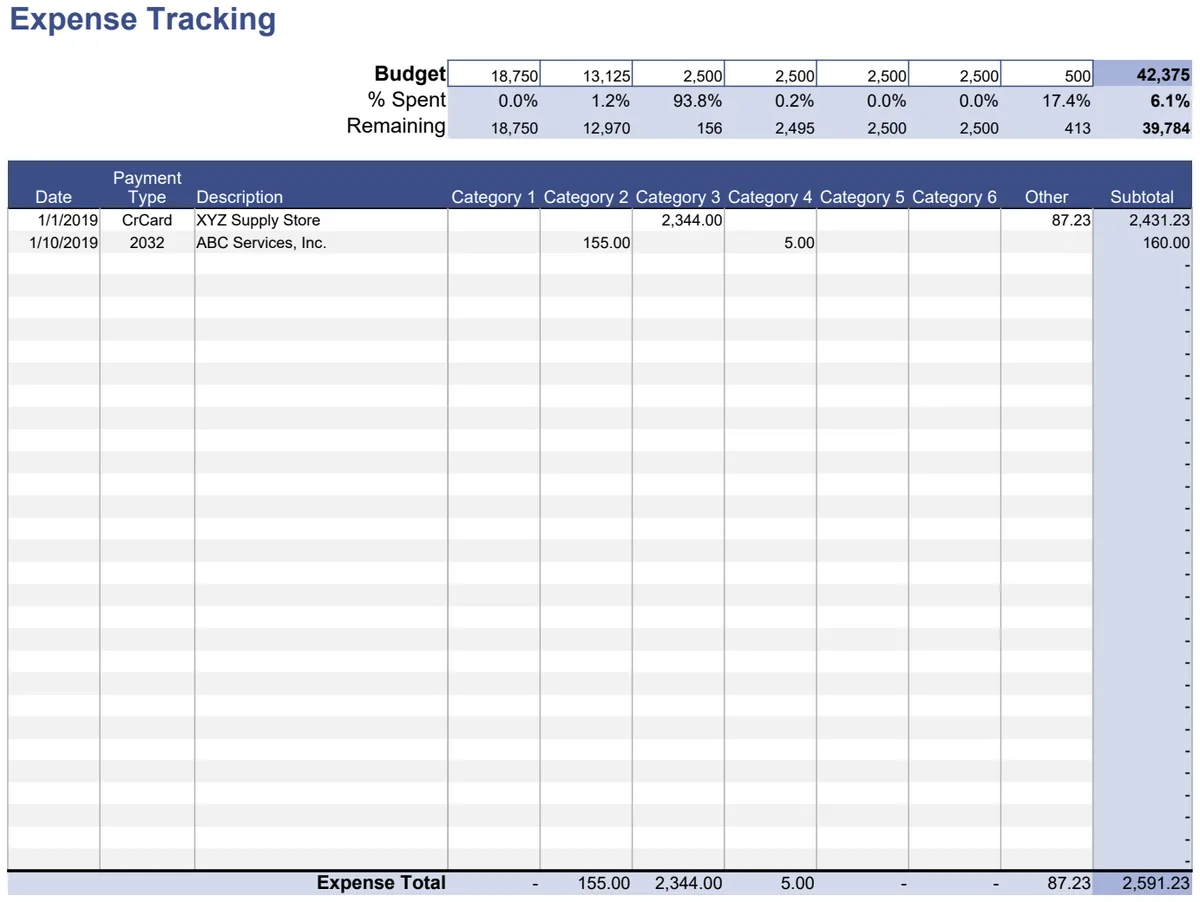Select 155.00 in the ABC Services row
This screenshot has width=1200, height=902.
coord(587,242)
